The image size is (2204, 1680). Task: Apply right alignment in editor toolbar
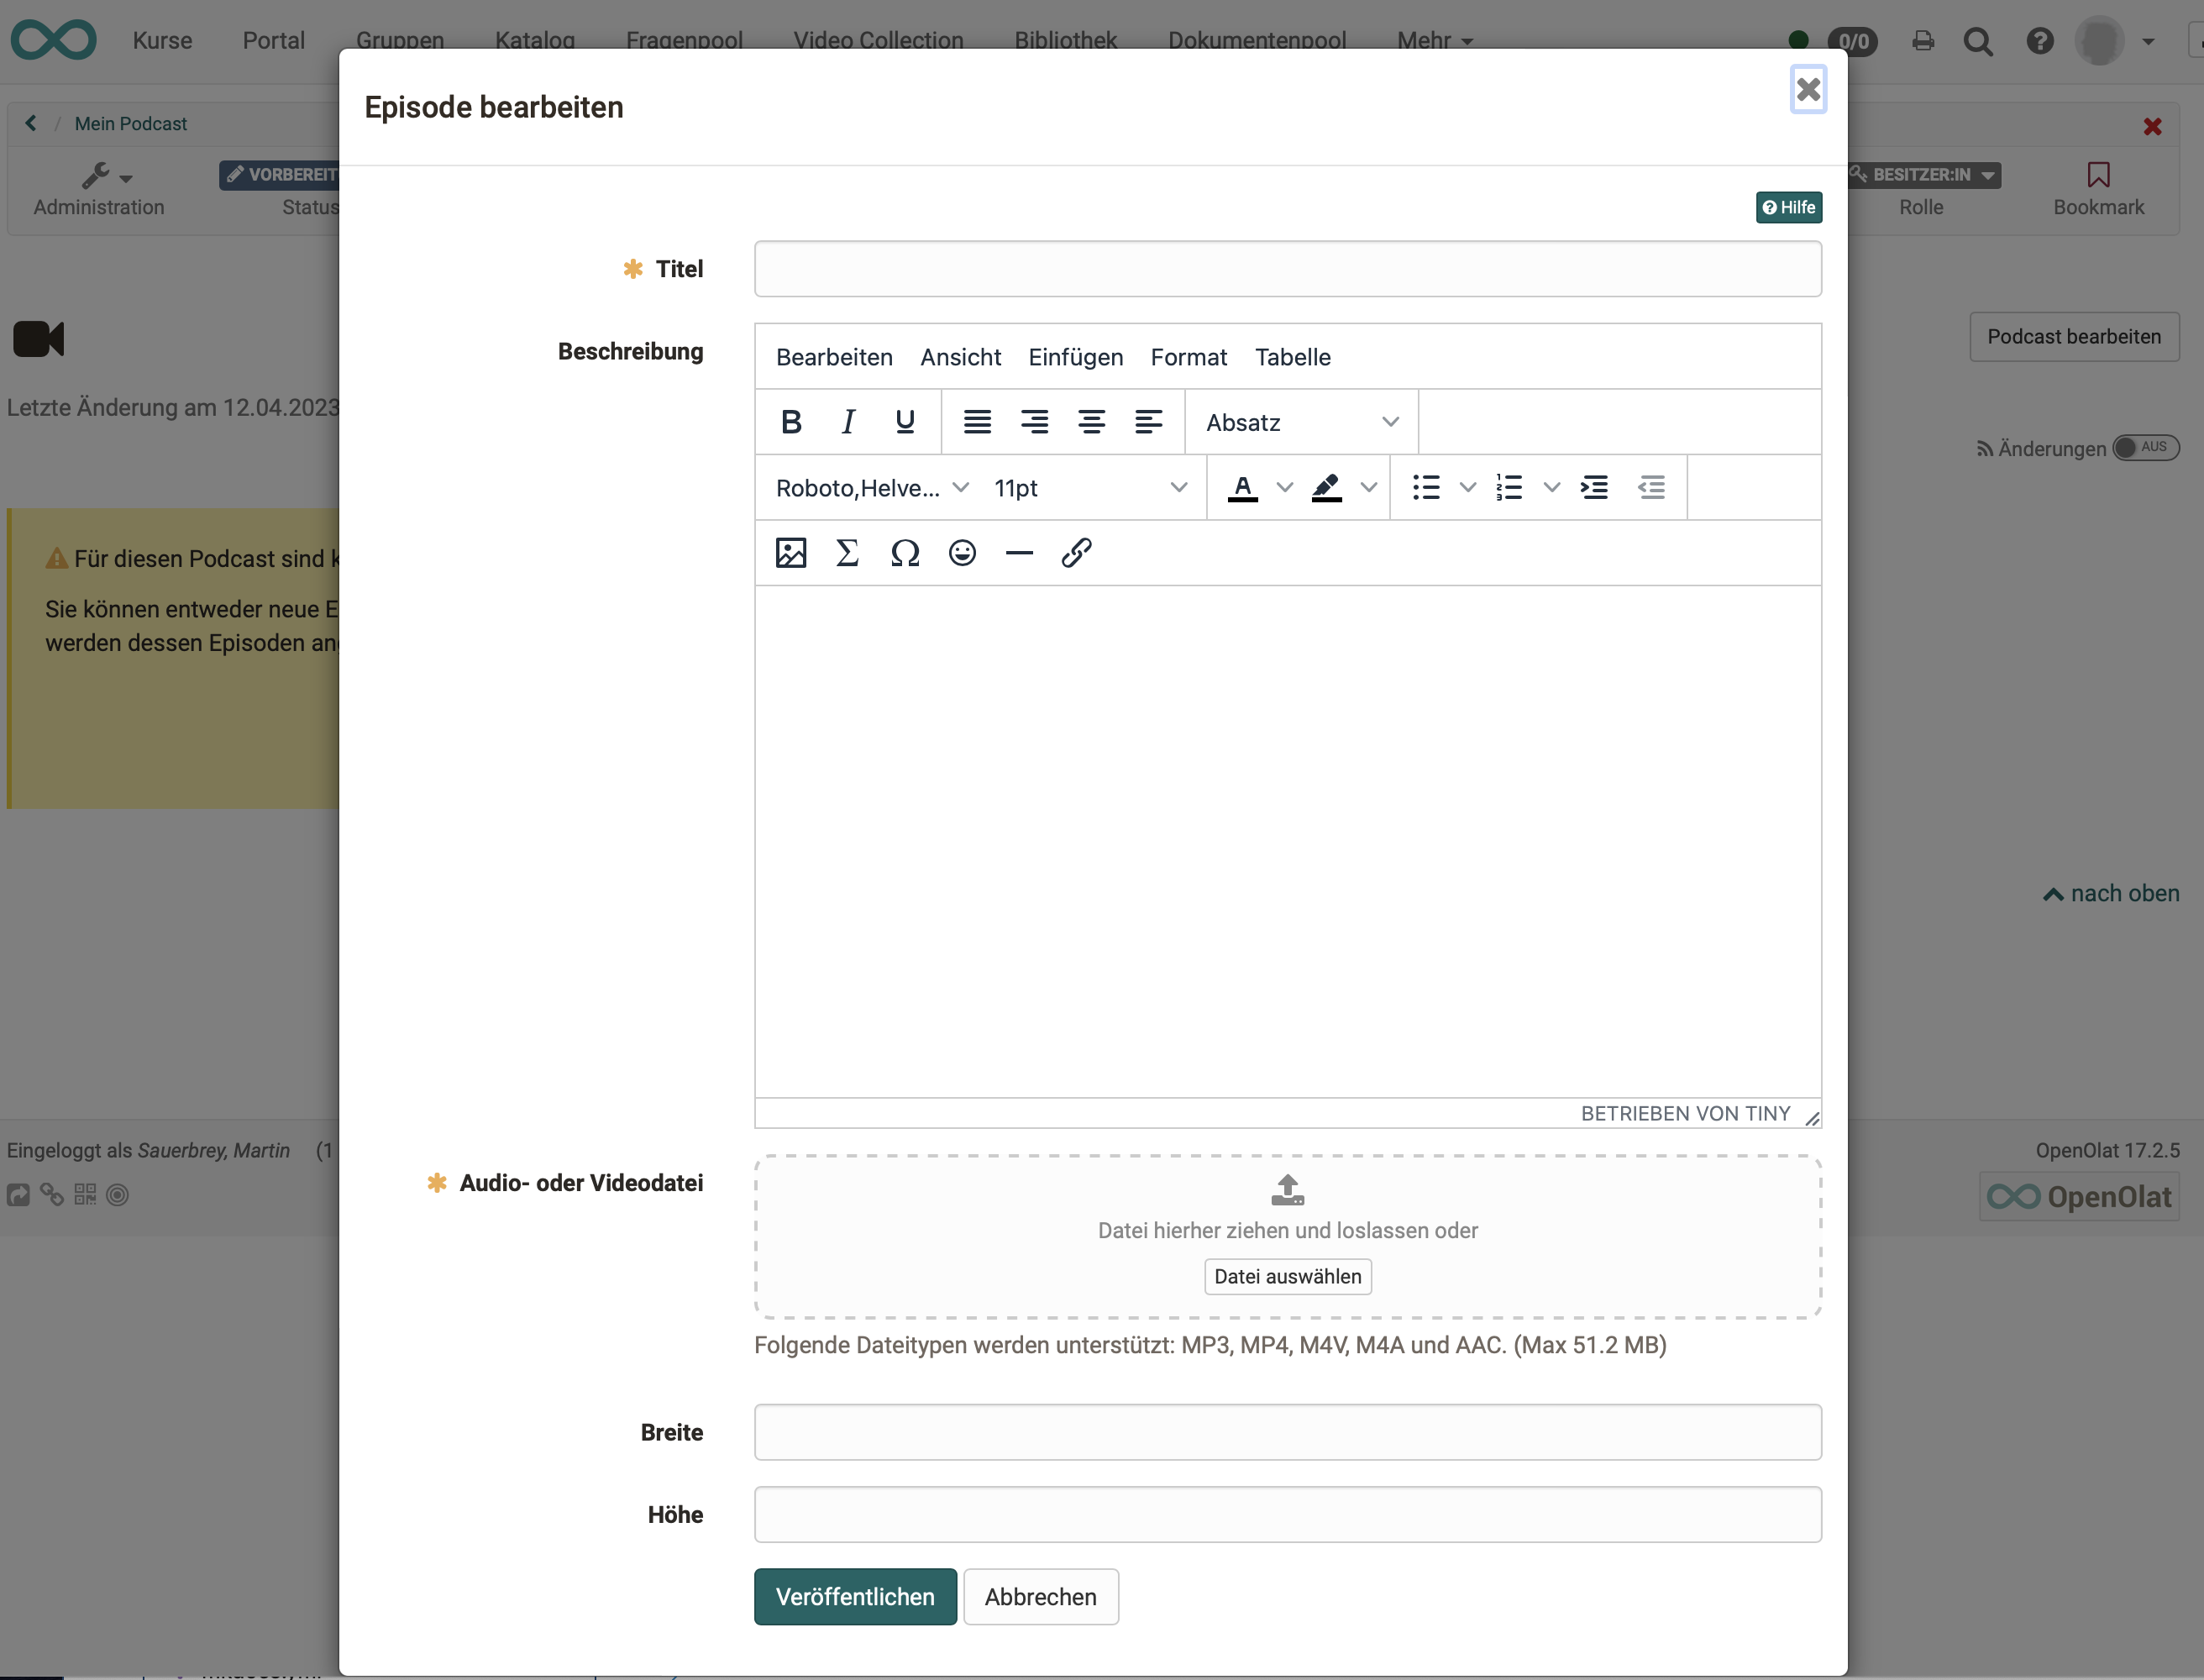pyautogui.click(x=1034, y=422)
